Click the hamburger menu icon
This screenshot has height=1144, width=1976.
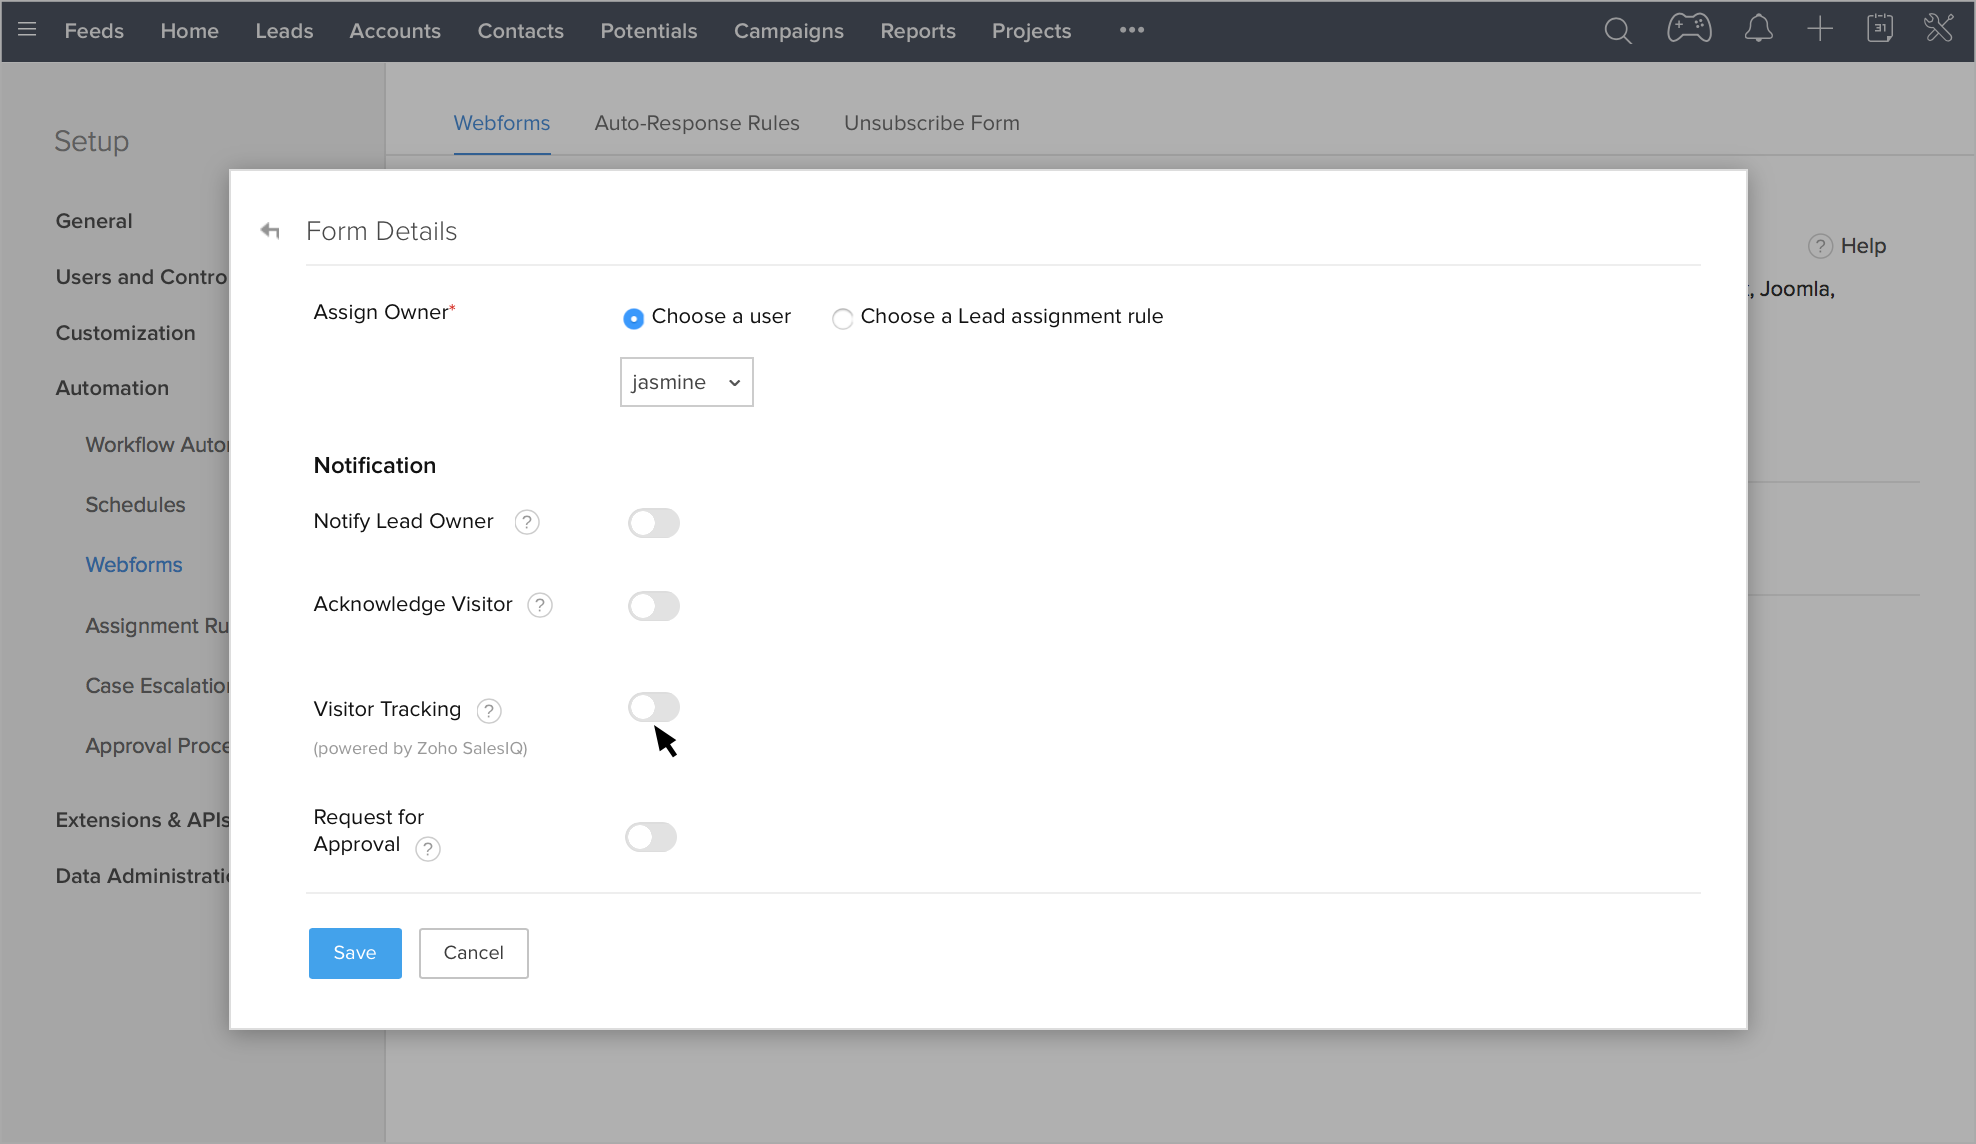click(x=27, y=30)
